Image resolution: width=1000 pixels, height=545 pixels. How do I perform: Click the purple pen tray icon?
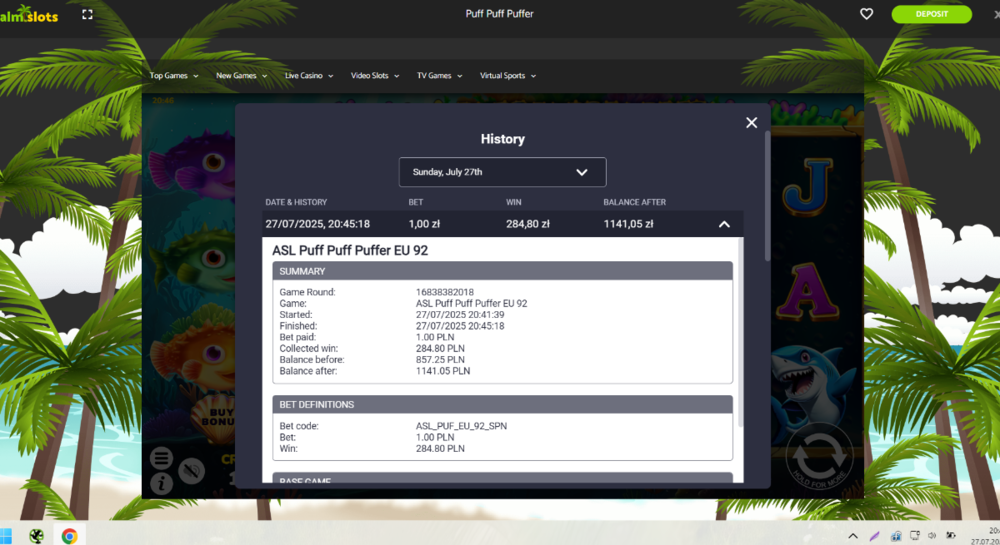coord(874,536)
